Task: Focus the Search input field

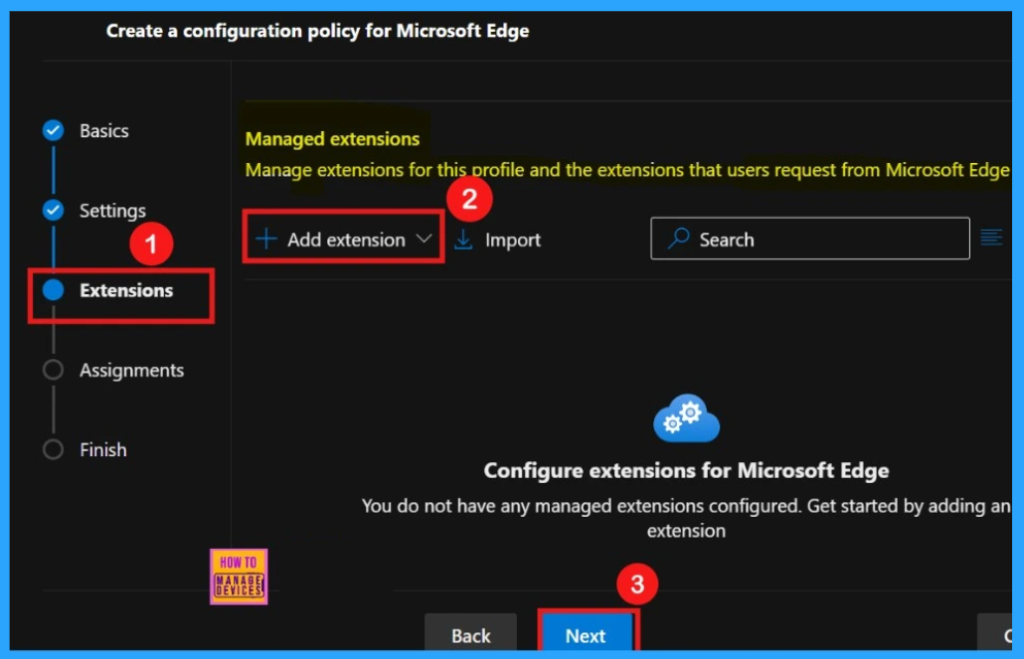Action: click(x=810, y=238)
